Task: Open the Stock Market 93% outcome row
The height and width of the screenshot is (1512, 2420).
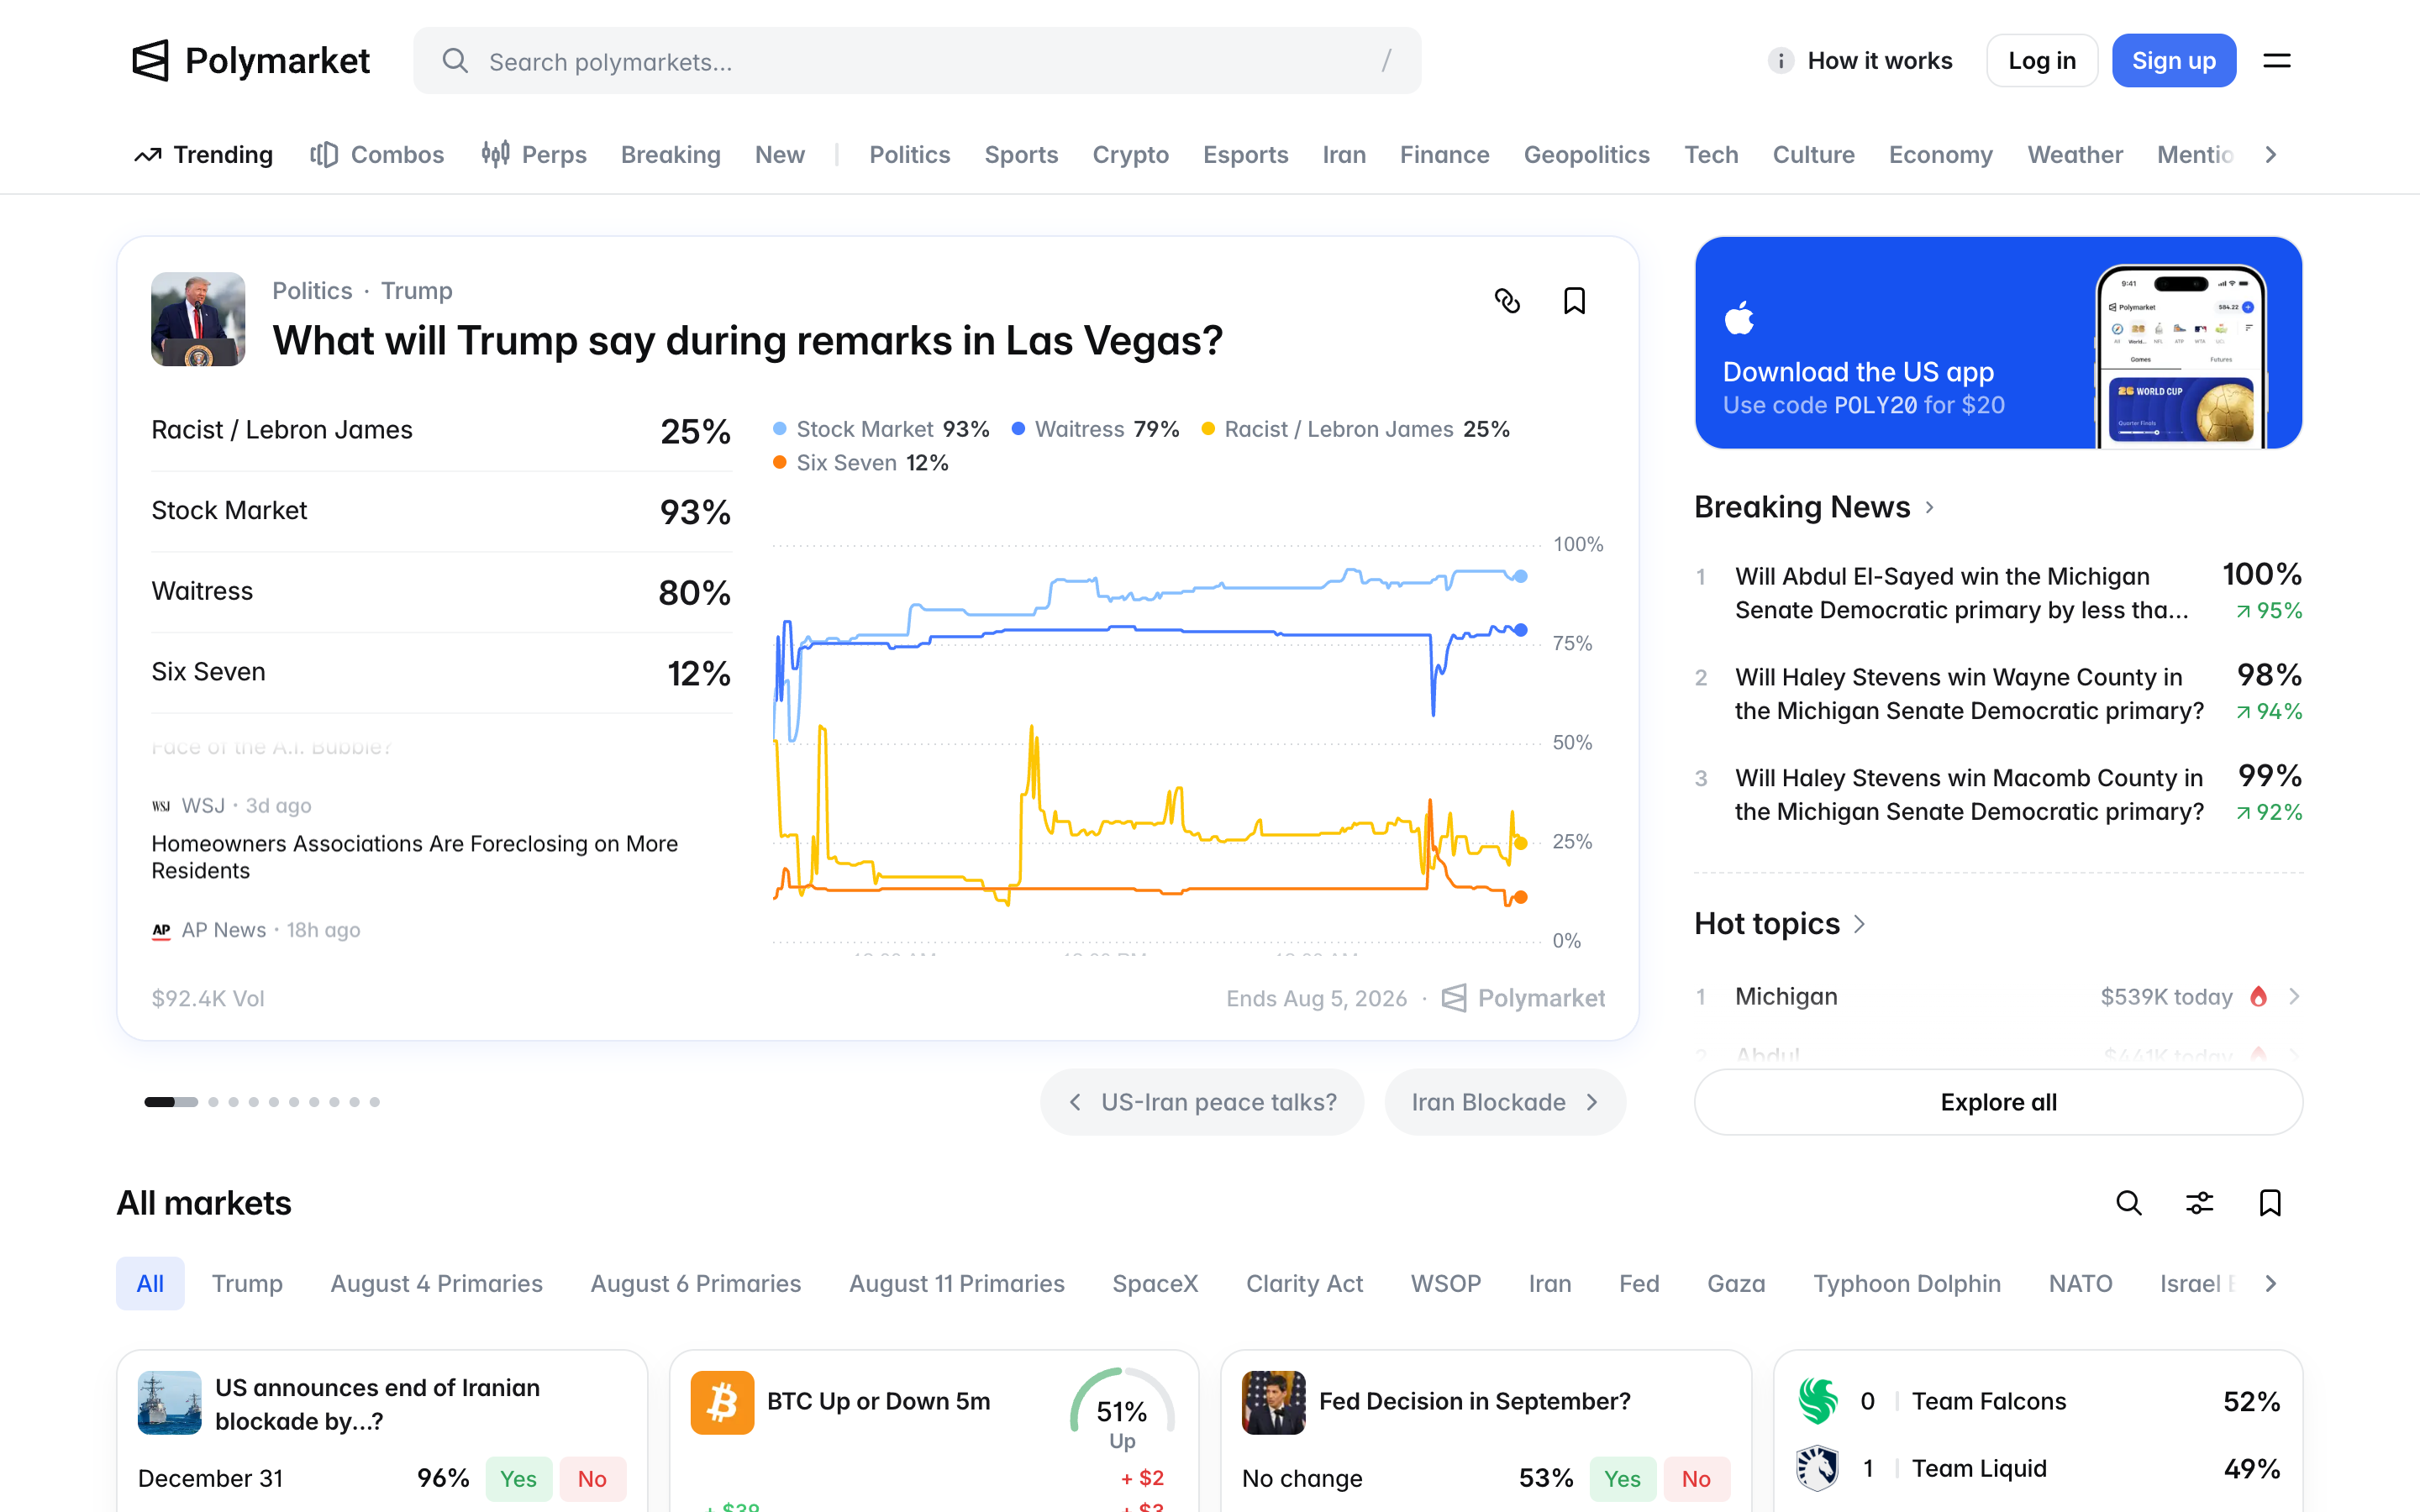Action: 441,511
